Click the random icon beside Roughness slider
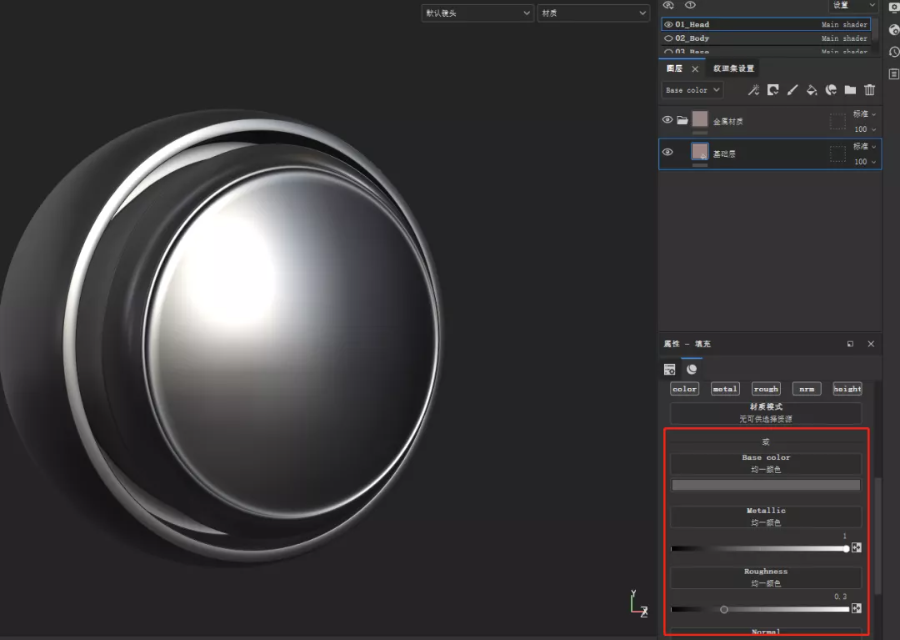Screen dimensions: 900x640 [856, 608]
